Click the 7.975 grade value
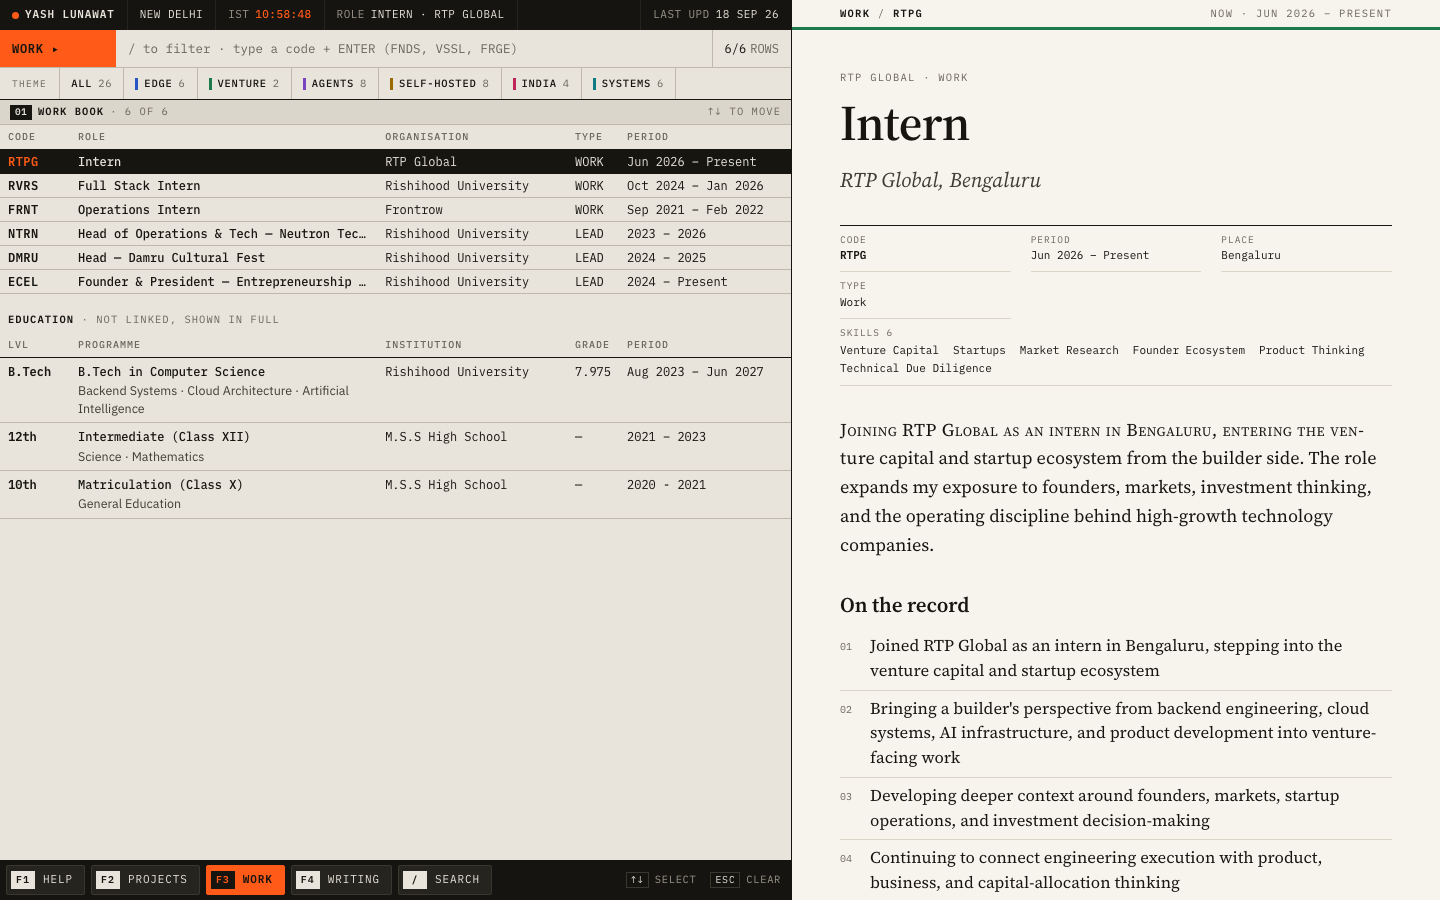1440x900 pixels. click(x=593, y=372)
